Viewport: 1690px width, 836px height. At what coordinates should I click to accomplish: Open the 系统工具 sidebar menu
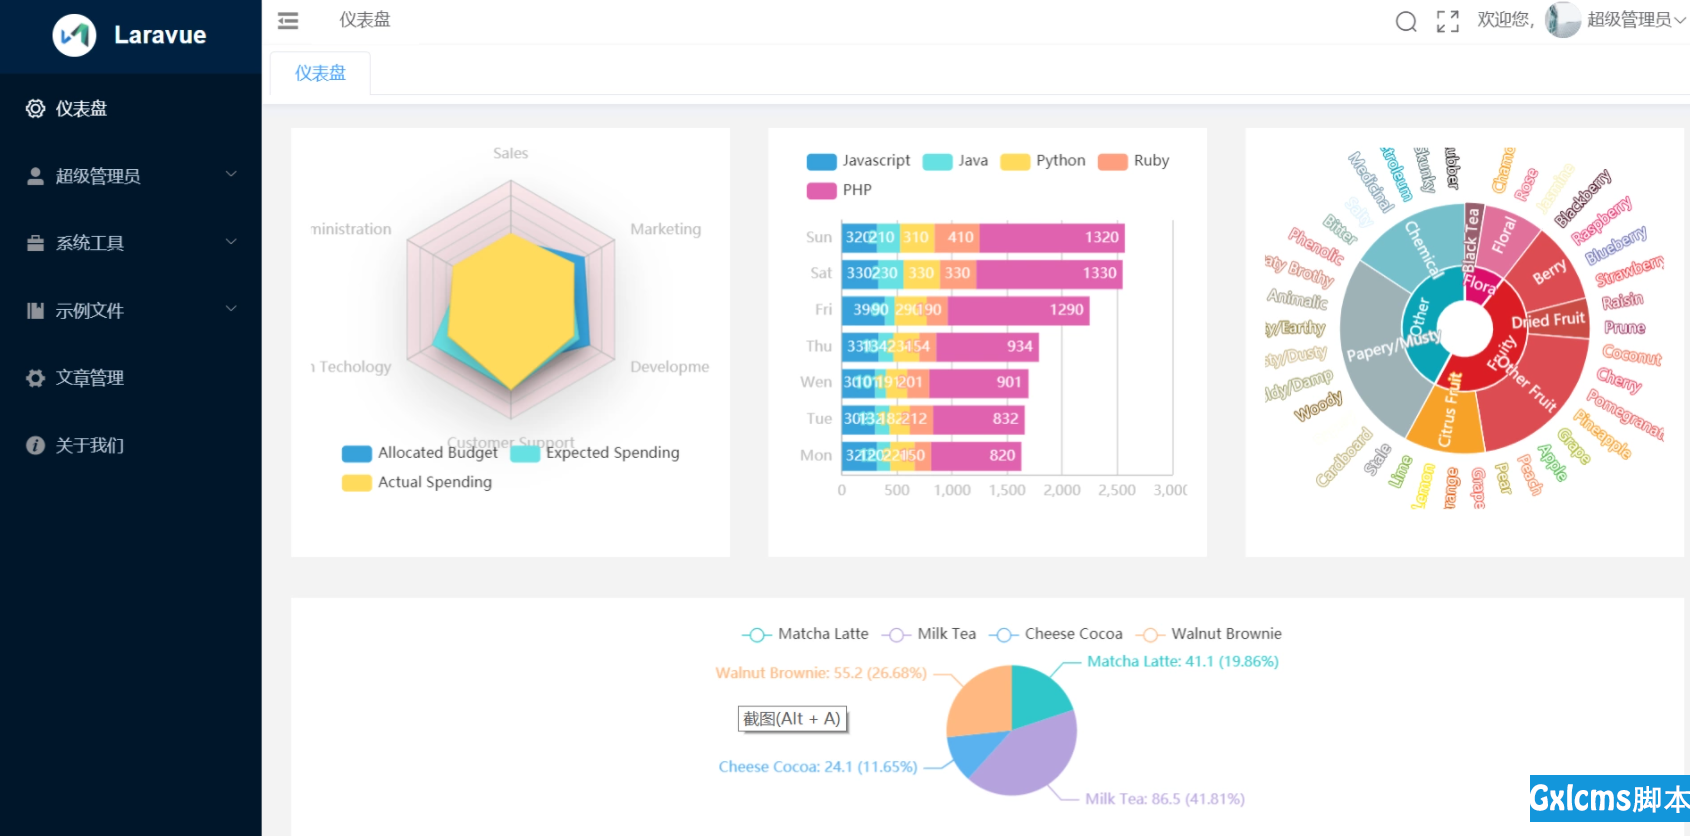click(x=131, y=243)
